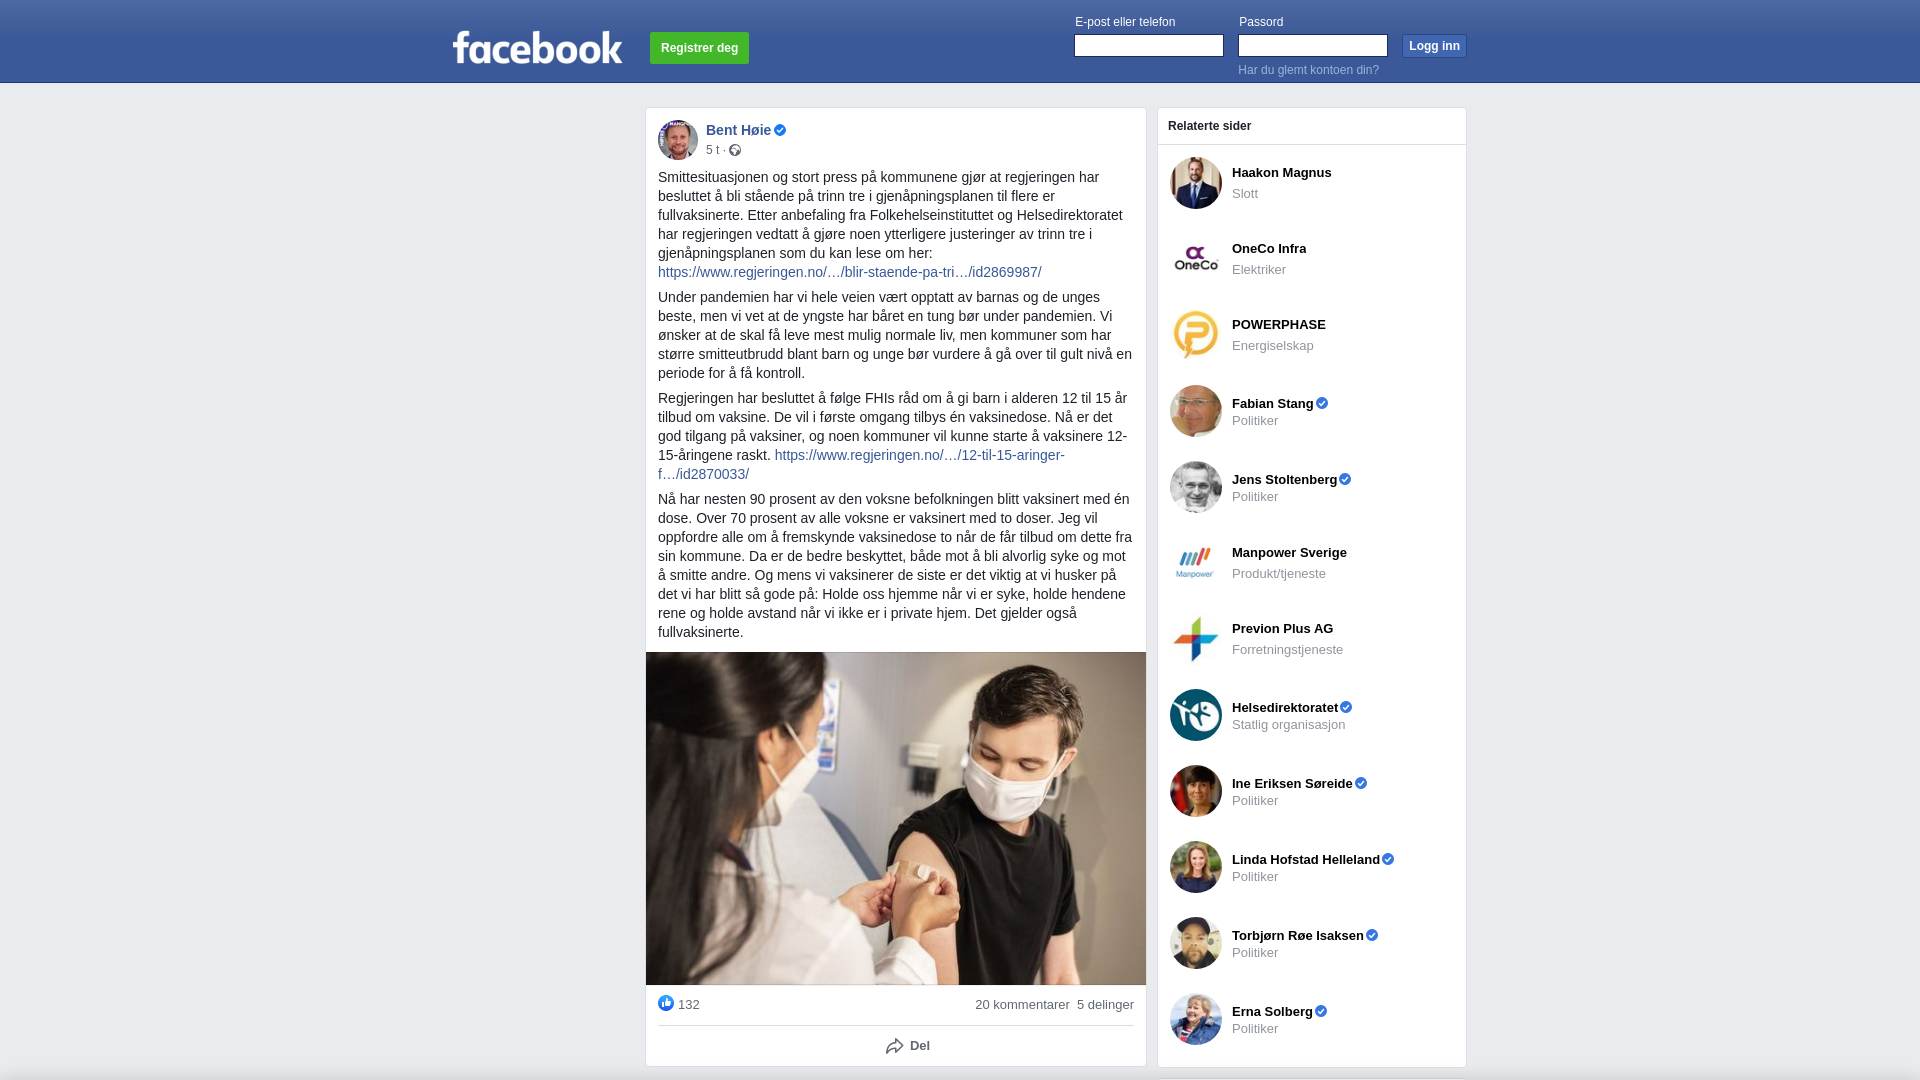This screenshot has height=1080, width=1920.
Task: Focus the Passord input field
Action: click(x=1313, y=46)
